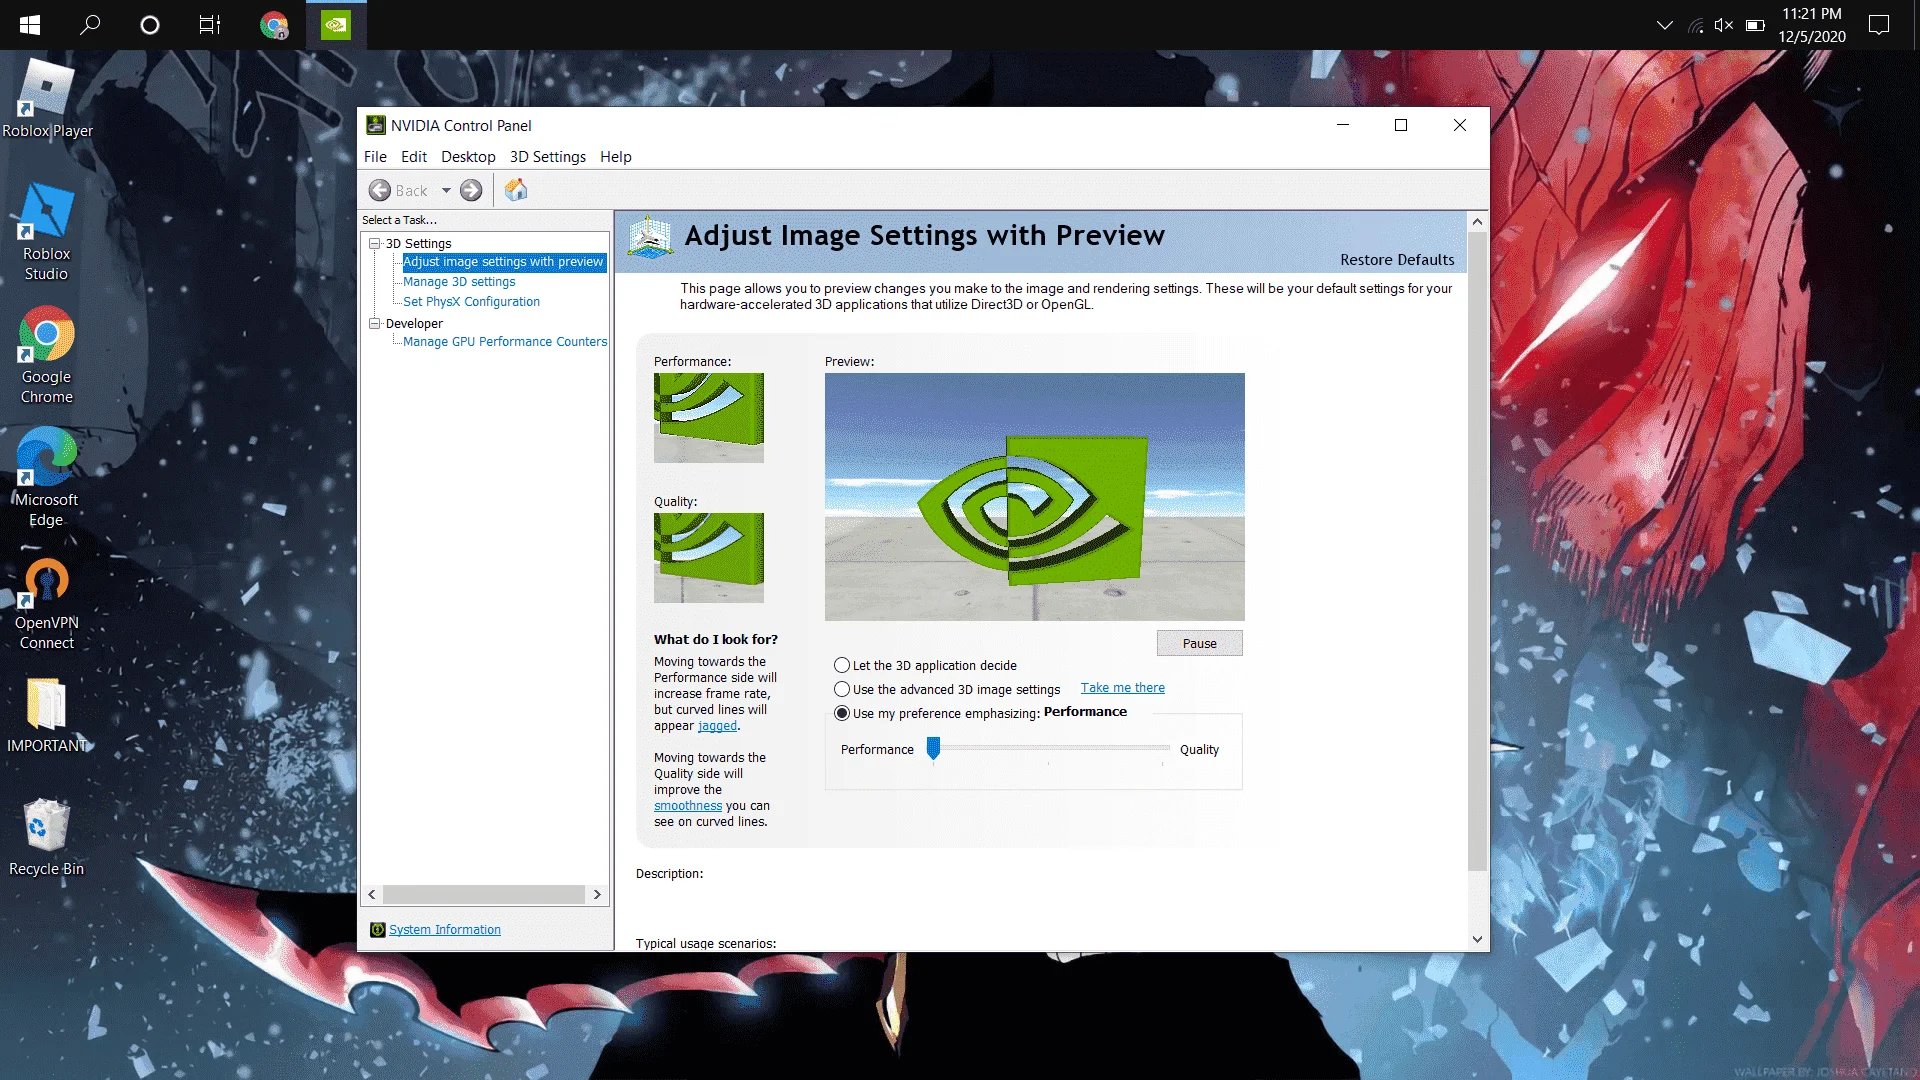Click the Back arrow toolbar icon
1920x1080 pixels.
pos(380,190)
